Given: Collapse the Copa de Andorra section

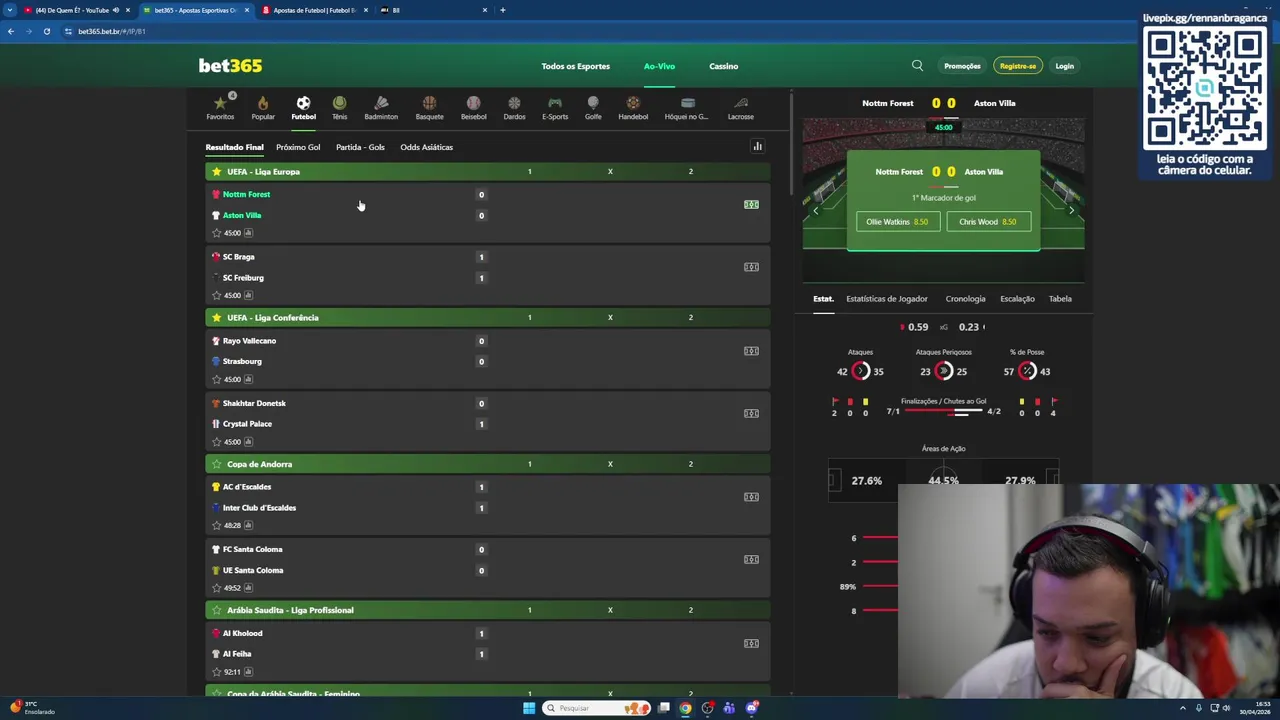Looking at the screenshot, I should tap(488, 464).
